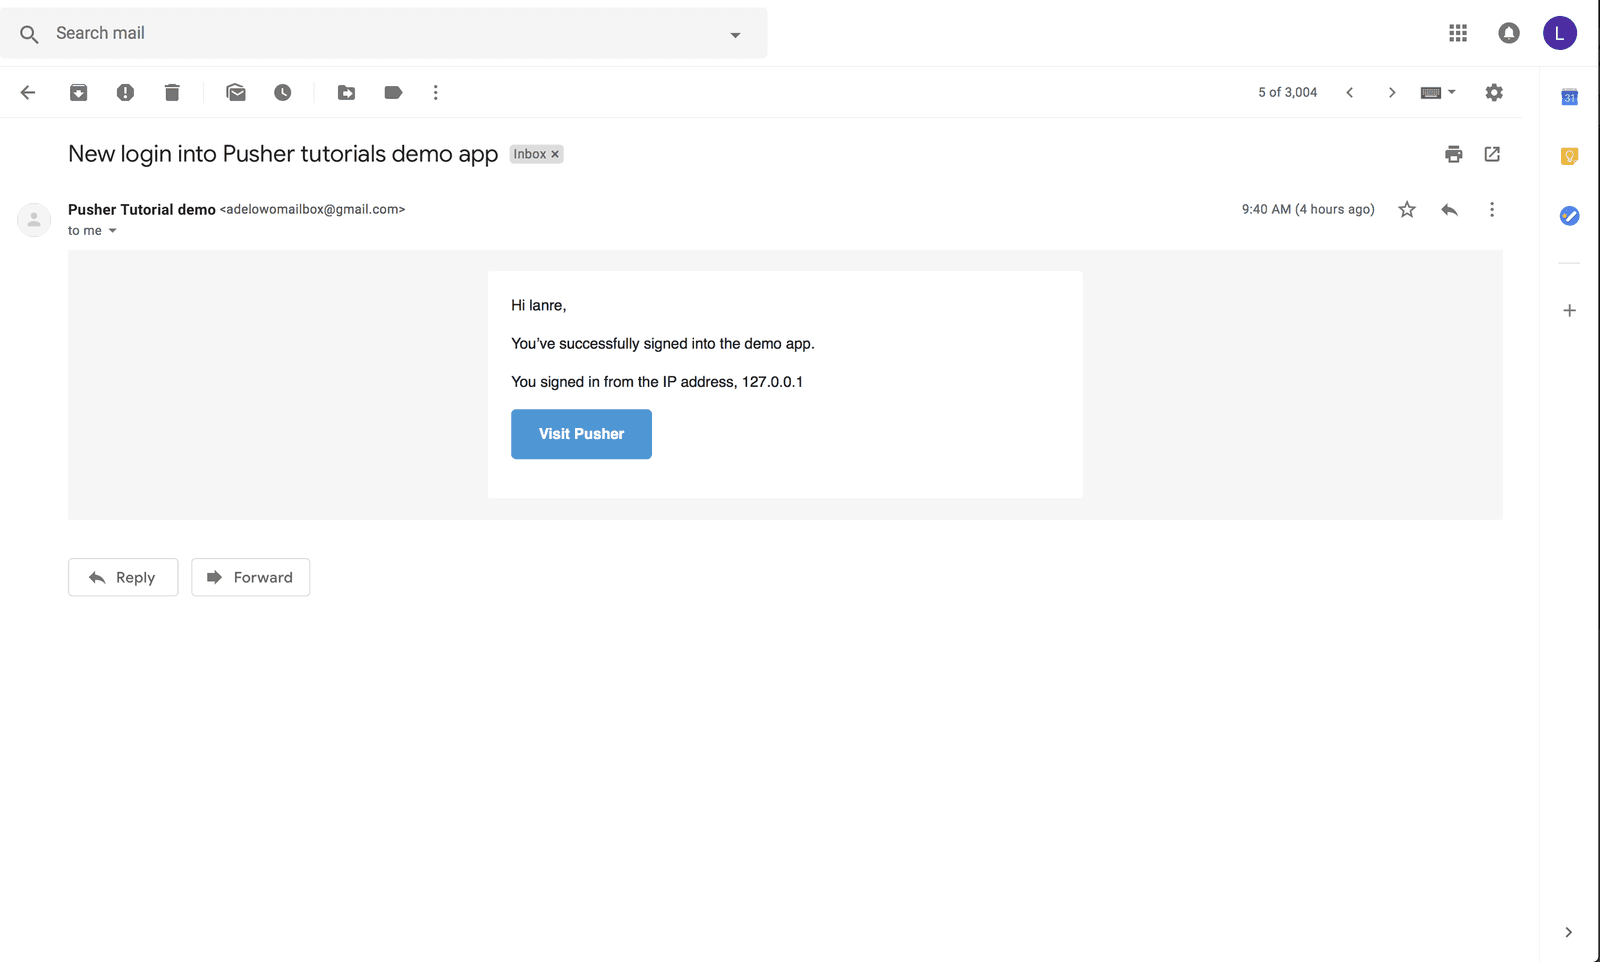1600x962 pixels.
Task: Forward this email
Action: pyautogui.click(x=250, y=577)
